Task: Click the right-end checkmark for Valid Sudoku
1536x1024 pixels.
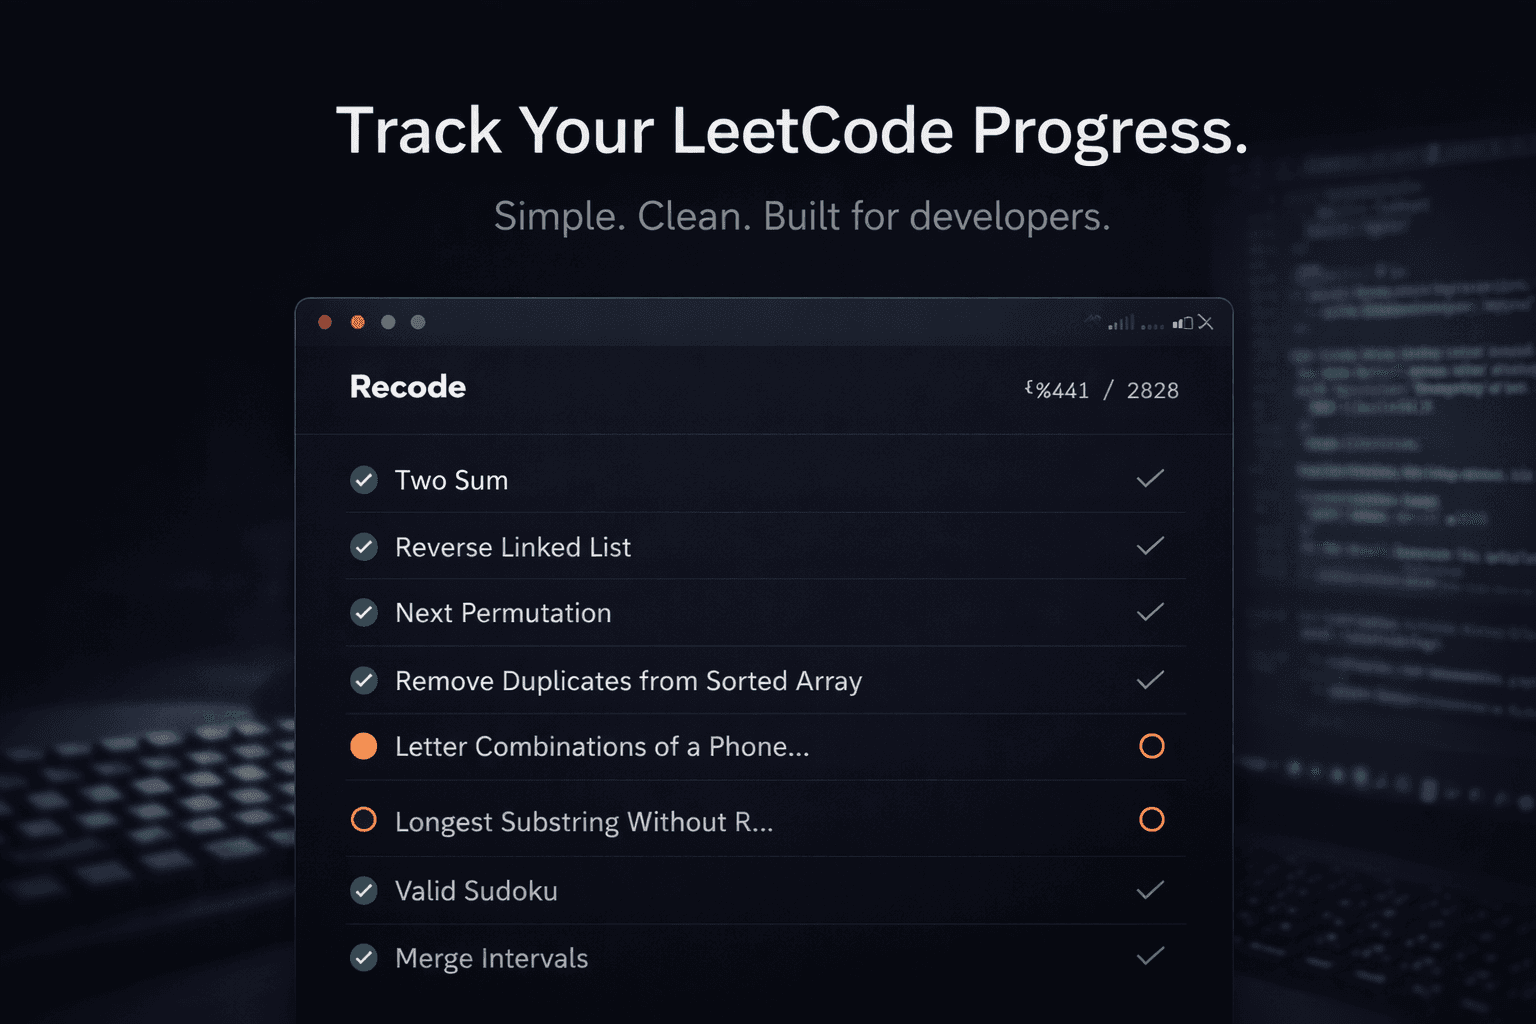Action: [x=1150, y=890]
